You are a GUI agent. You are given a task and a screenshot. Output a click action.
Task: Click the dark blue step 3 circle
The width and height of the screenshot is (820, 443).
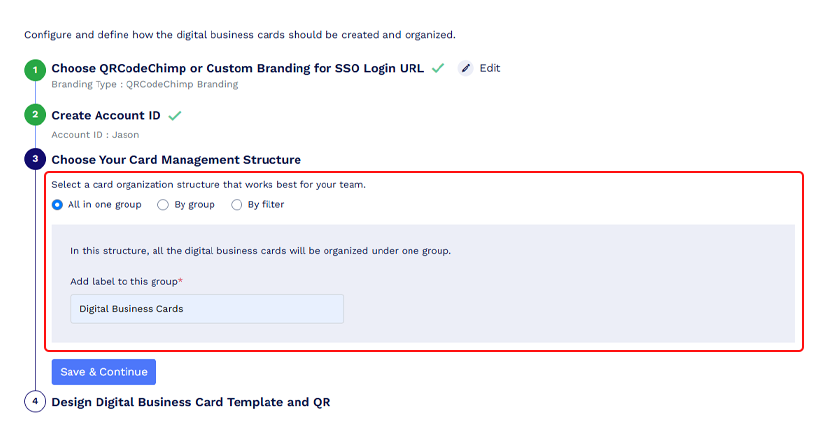coord(35,159)
